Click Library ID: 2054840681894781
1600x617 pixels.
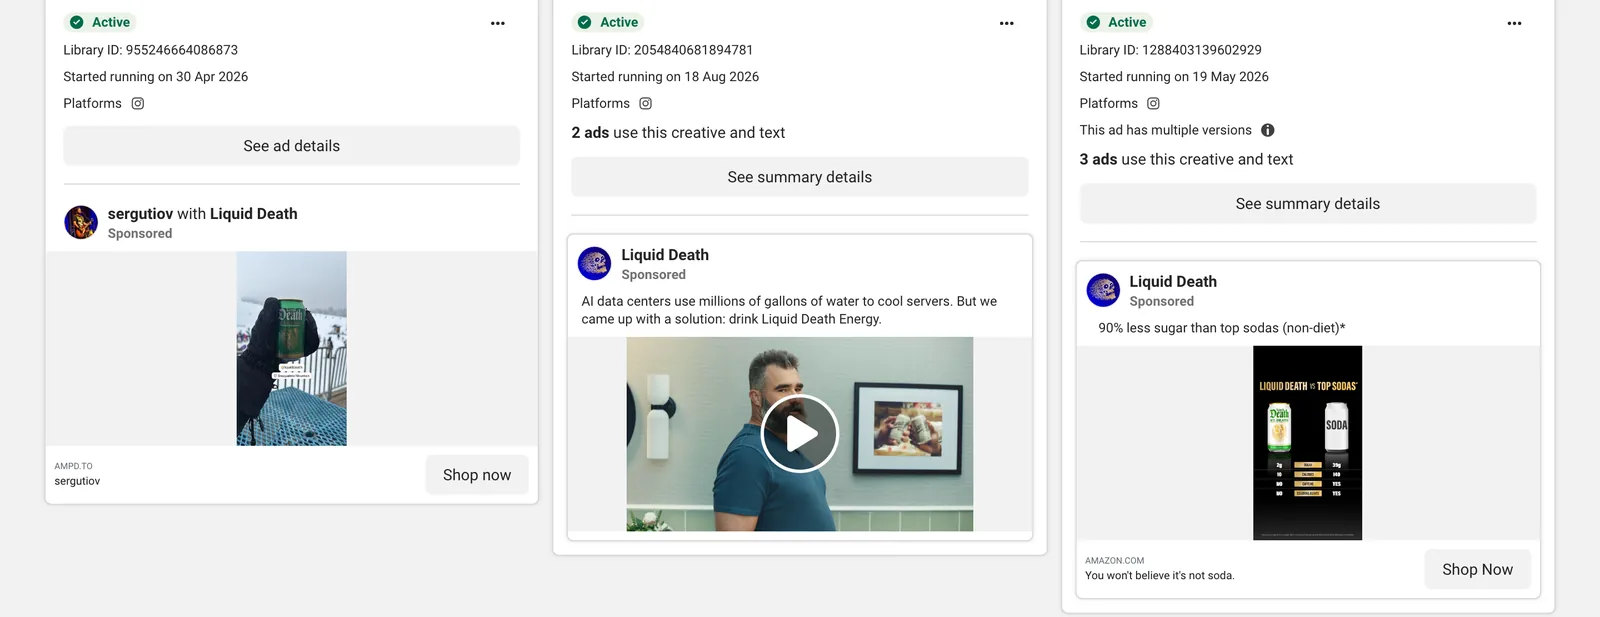coord(662,50)
